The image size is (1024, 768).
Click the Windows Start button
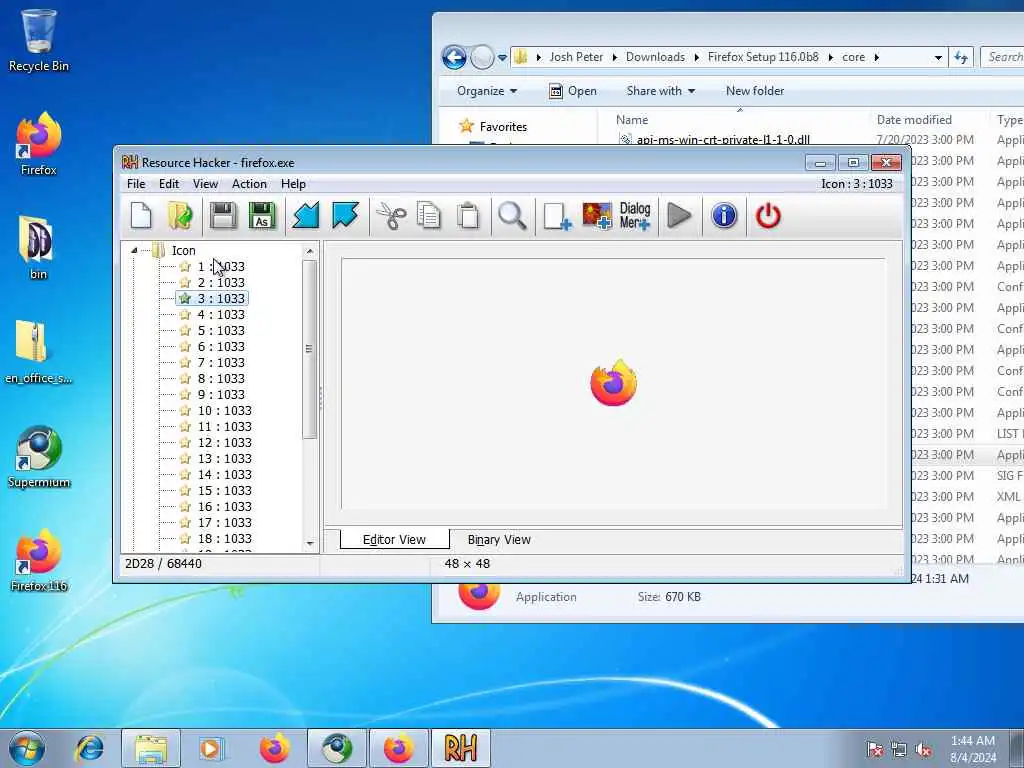point(27,748)
